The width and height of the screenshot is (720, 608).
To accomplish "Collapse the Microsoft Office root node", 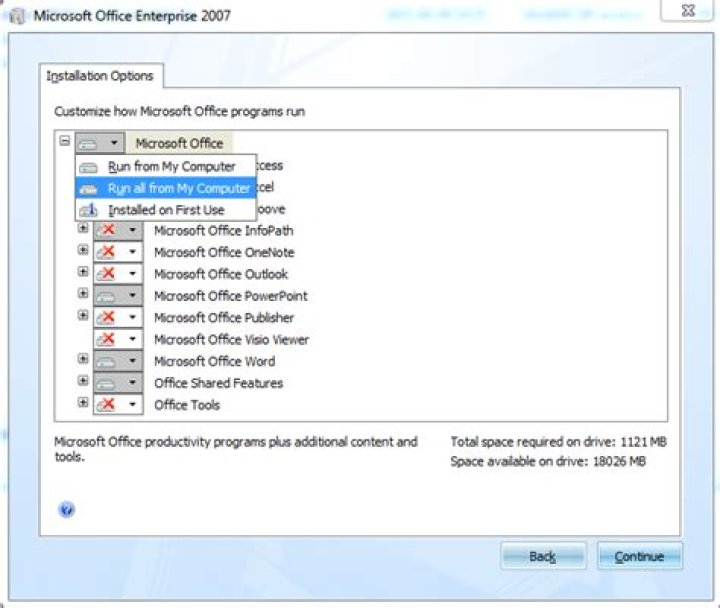I will 65,141.
